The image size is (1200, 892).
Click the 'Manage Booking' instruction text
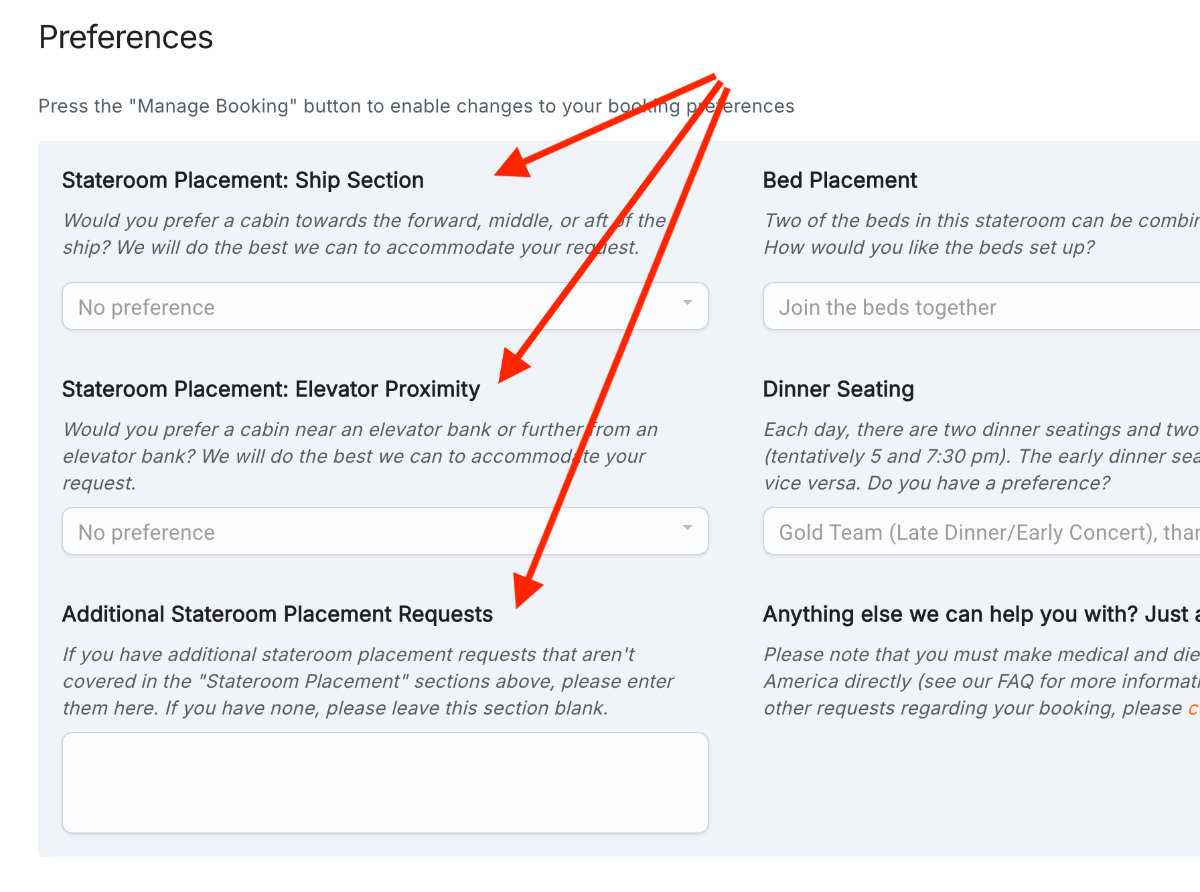(416, 106)
